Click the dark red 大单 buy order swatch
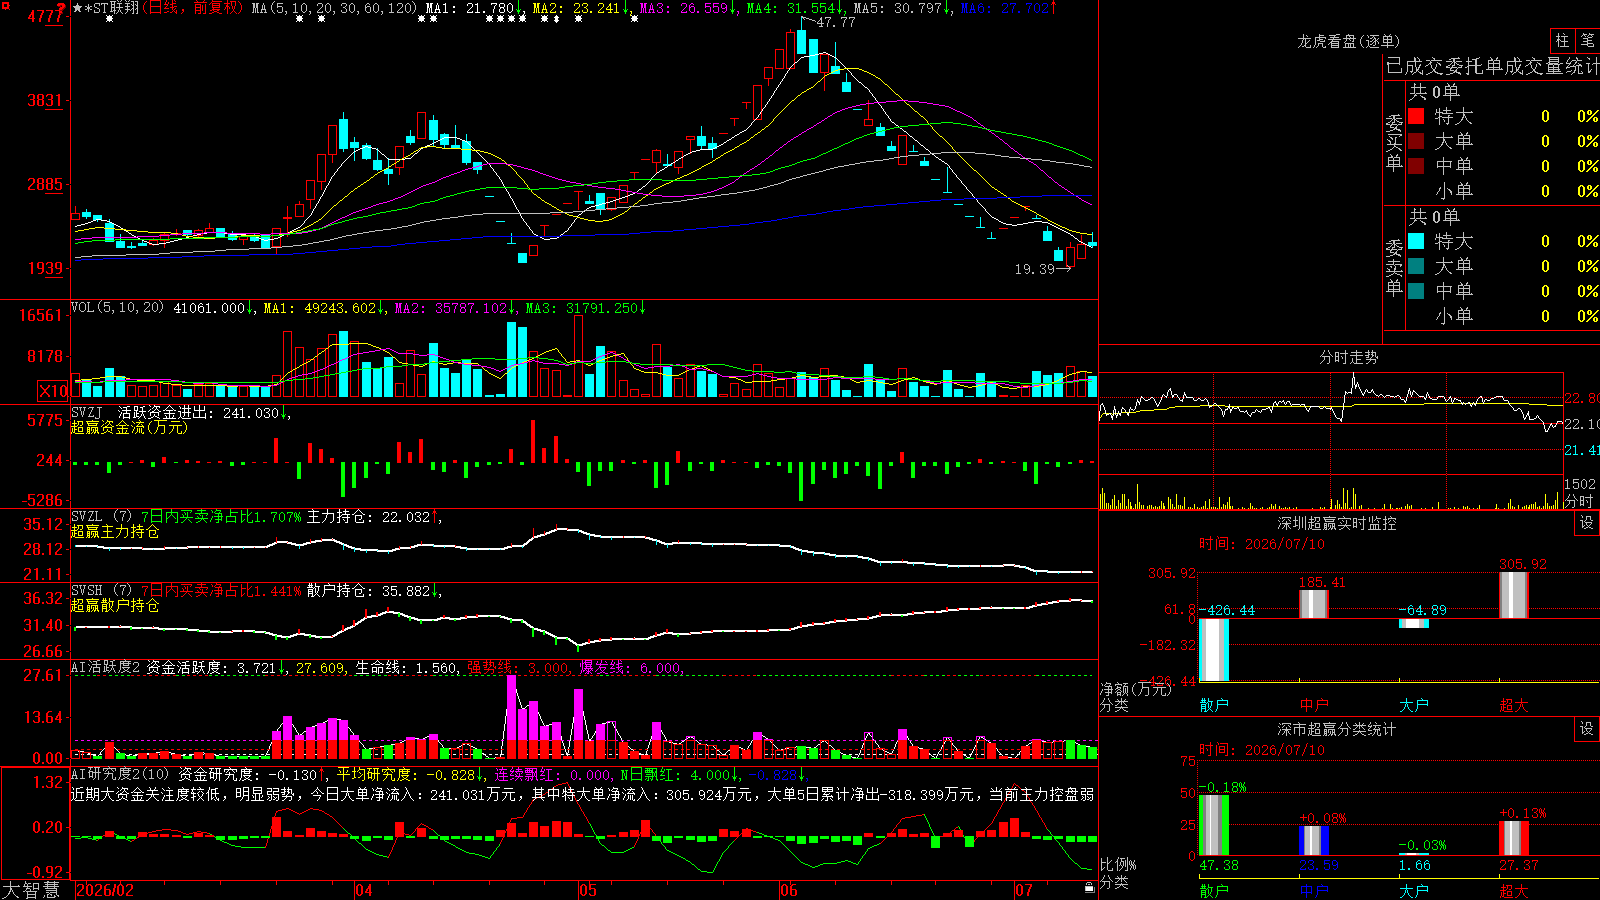 (1416, 141)
